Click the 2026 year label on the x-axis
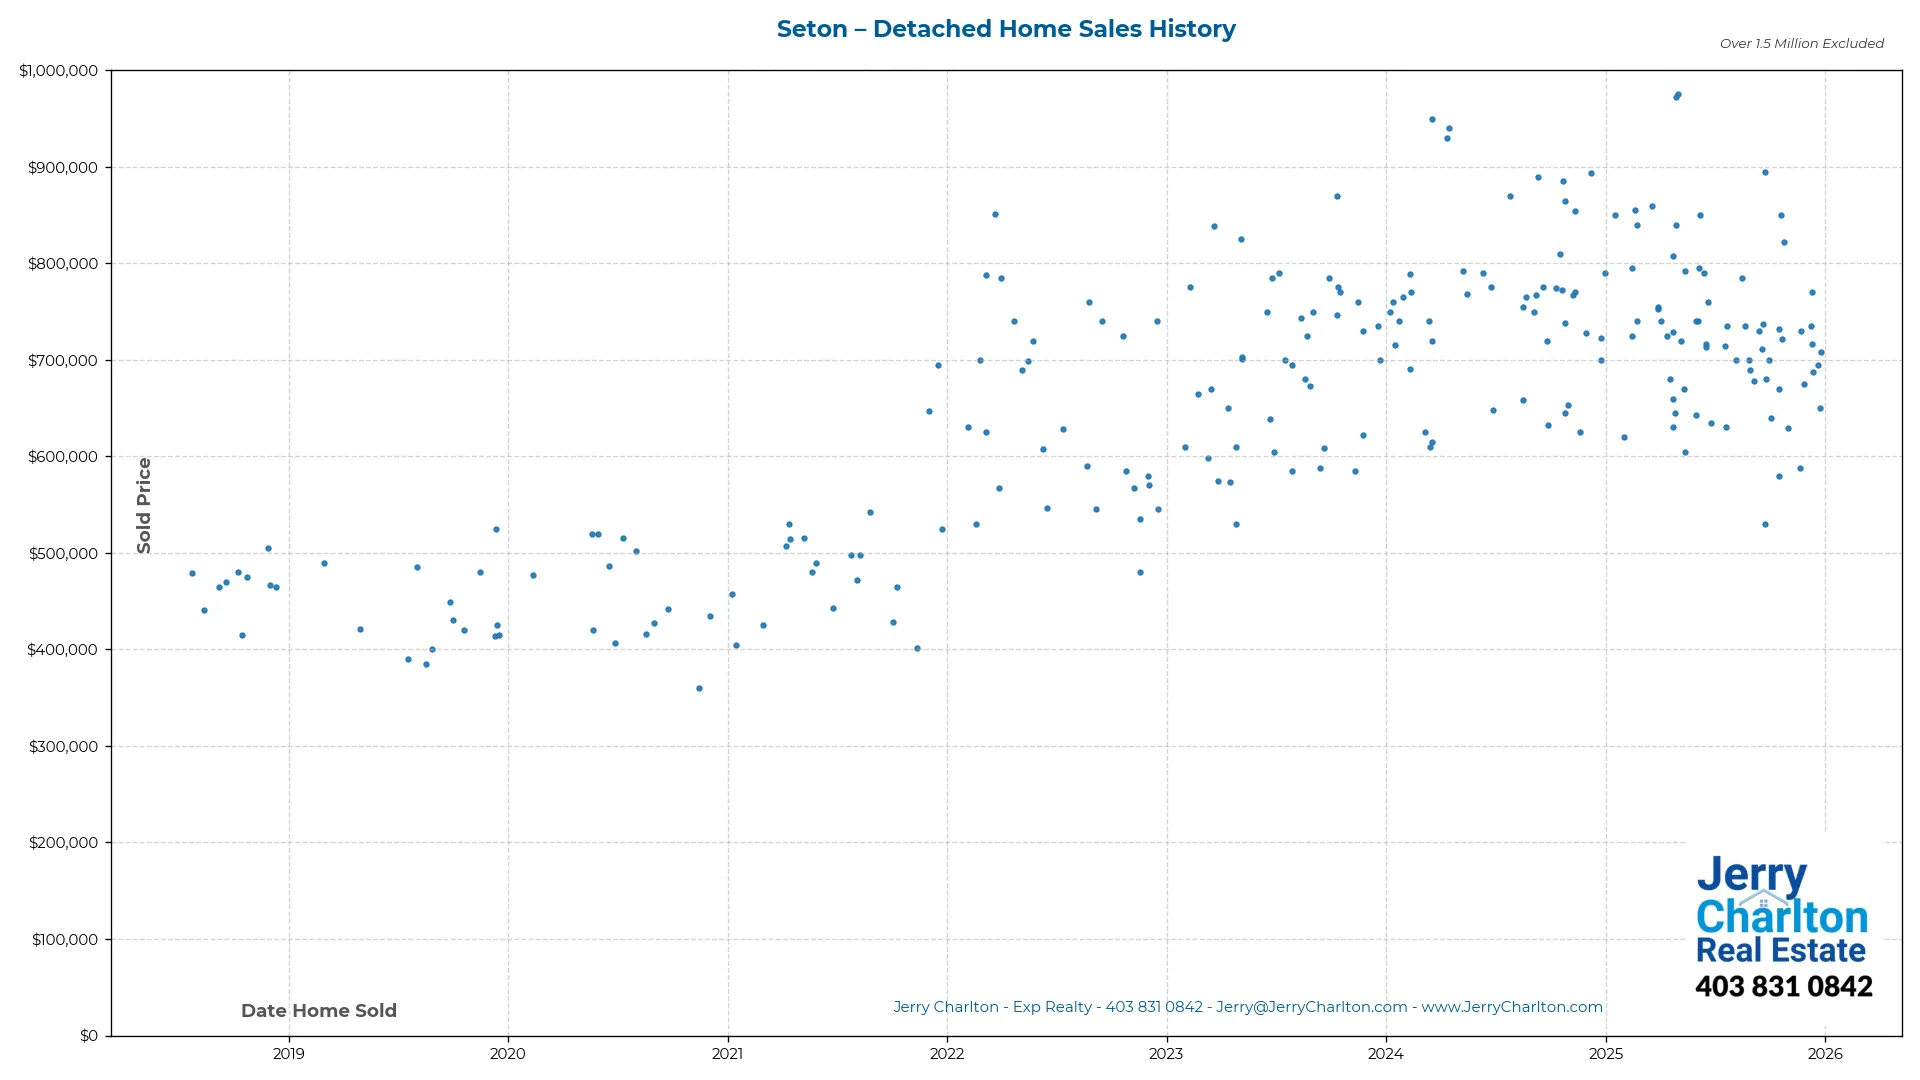Image resolution: width=1920 pixels, height=1080 pixels. 1826,1054
